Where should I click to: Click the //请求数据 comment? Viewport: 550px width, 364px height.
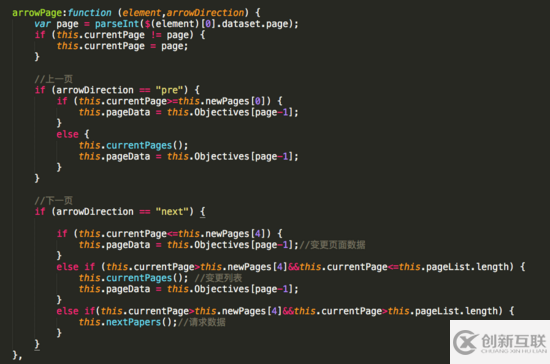pos(202,322)
